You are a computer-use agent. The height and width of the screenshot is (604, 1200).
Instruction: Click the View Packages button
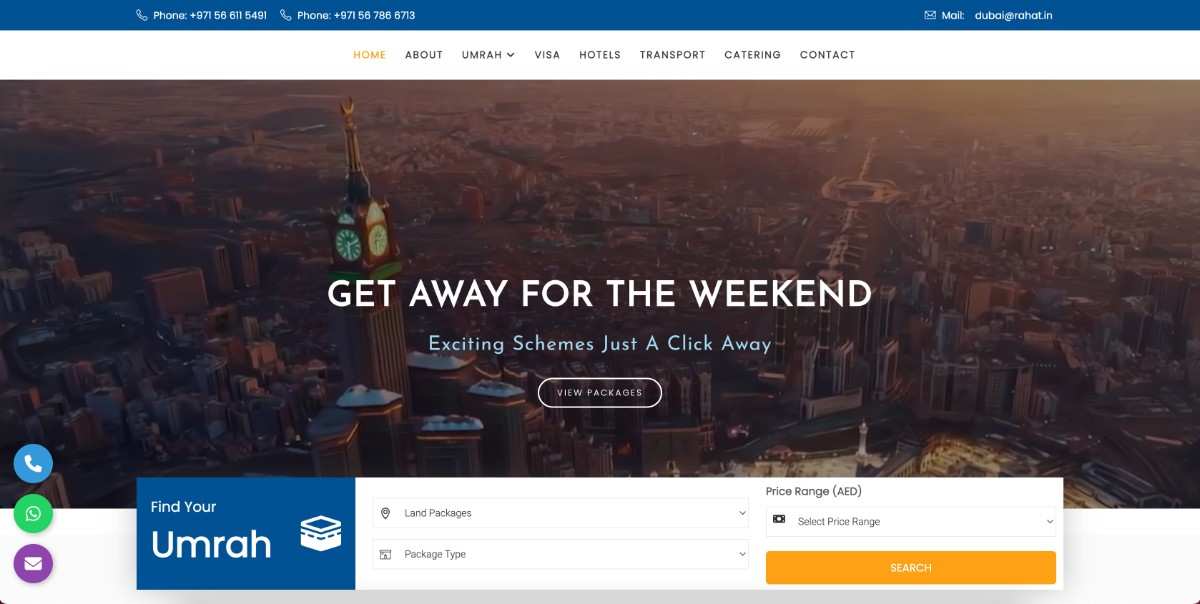pyautogui.click(x=600, y=392)
